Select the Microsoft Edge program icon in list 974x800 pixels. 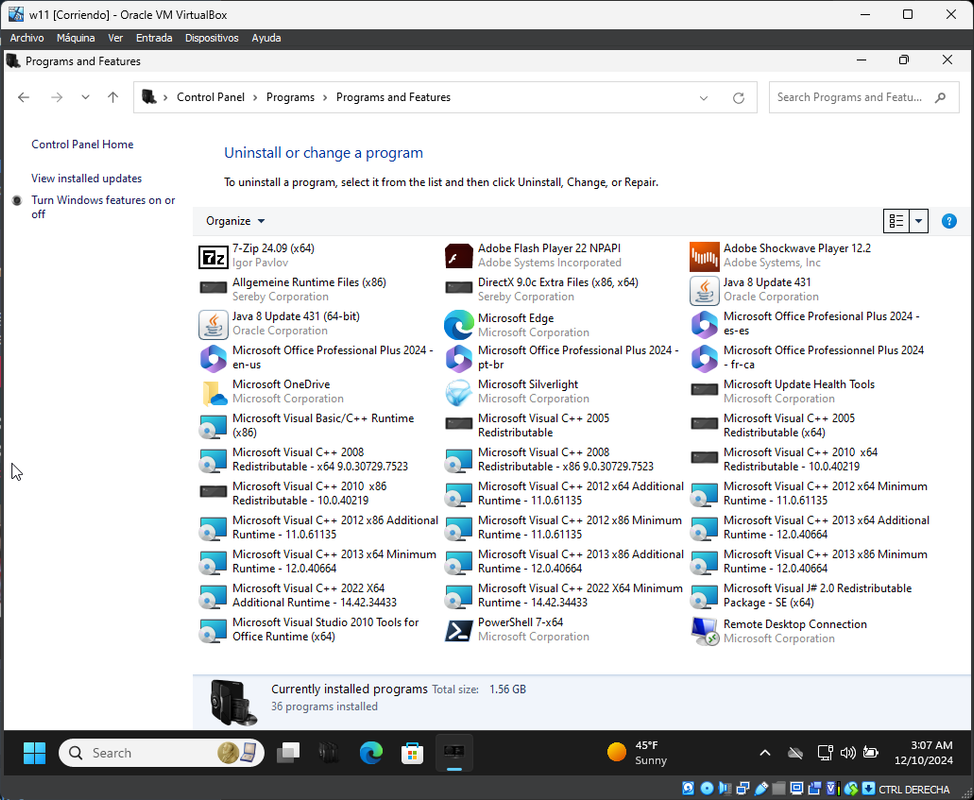click(x=459, y=325)
